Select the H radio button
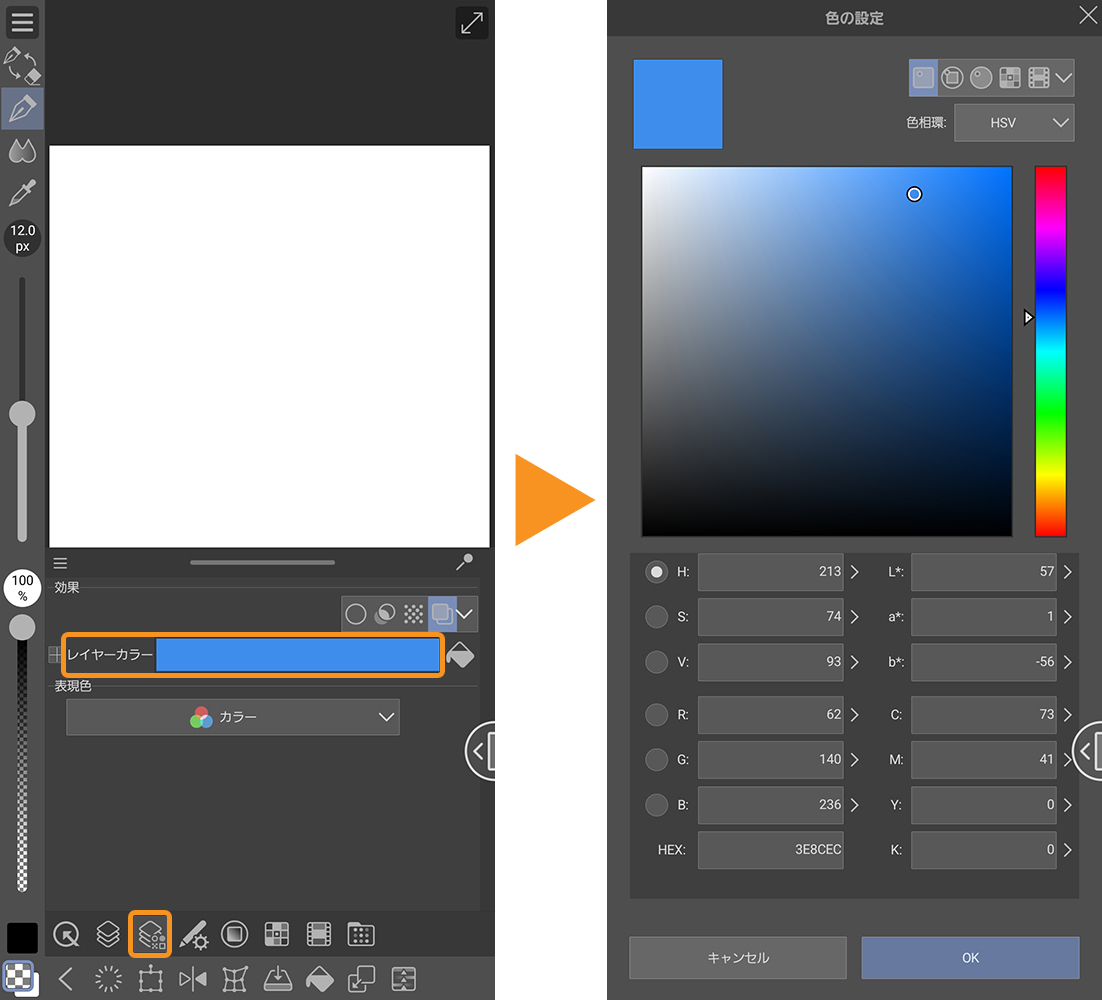 [656, 572]
